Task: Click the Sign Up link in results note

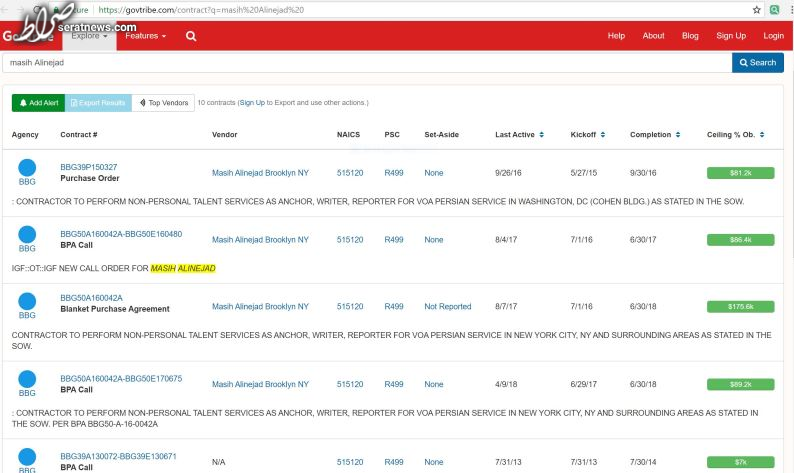Action: pos(252,103)
